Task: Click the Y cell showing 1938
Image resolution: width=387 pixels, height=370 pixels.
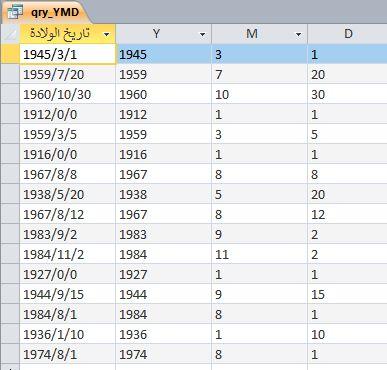Action: [164, 194]
